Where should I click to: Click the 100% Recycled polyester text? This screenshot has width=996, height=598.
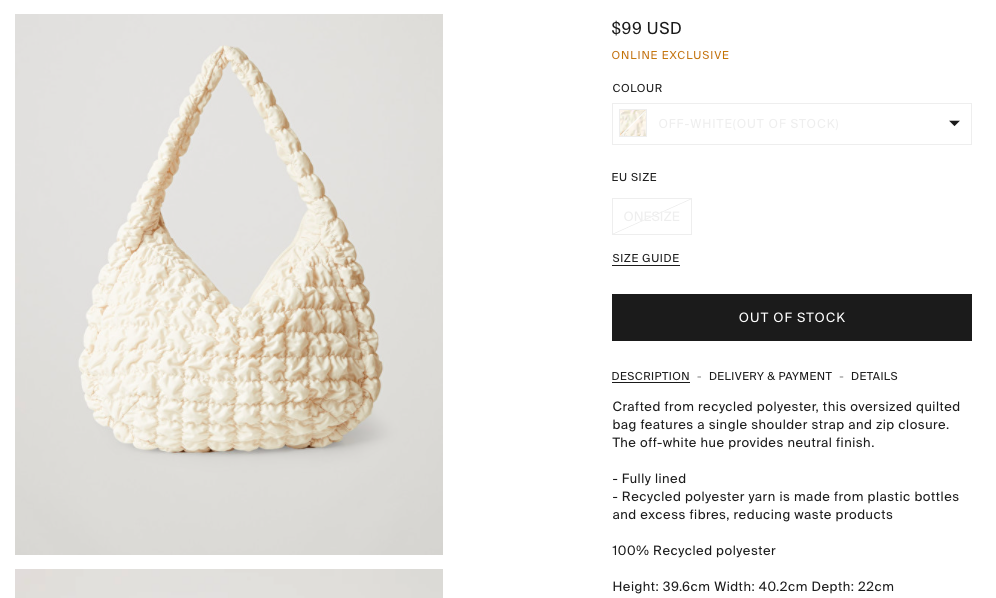click(x=693, y=550)
